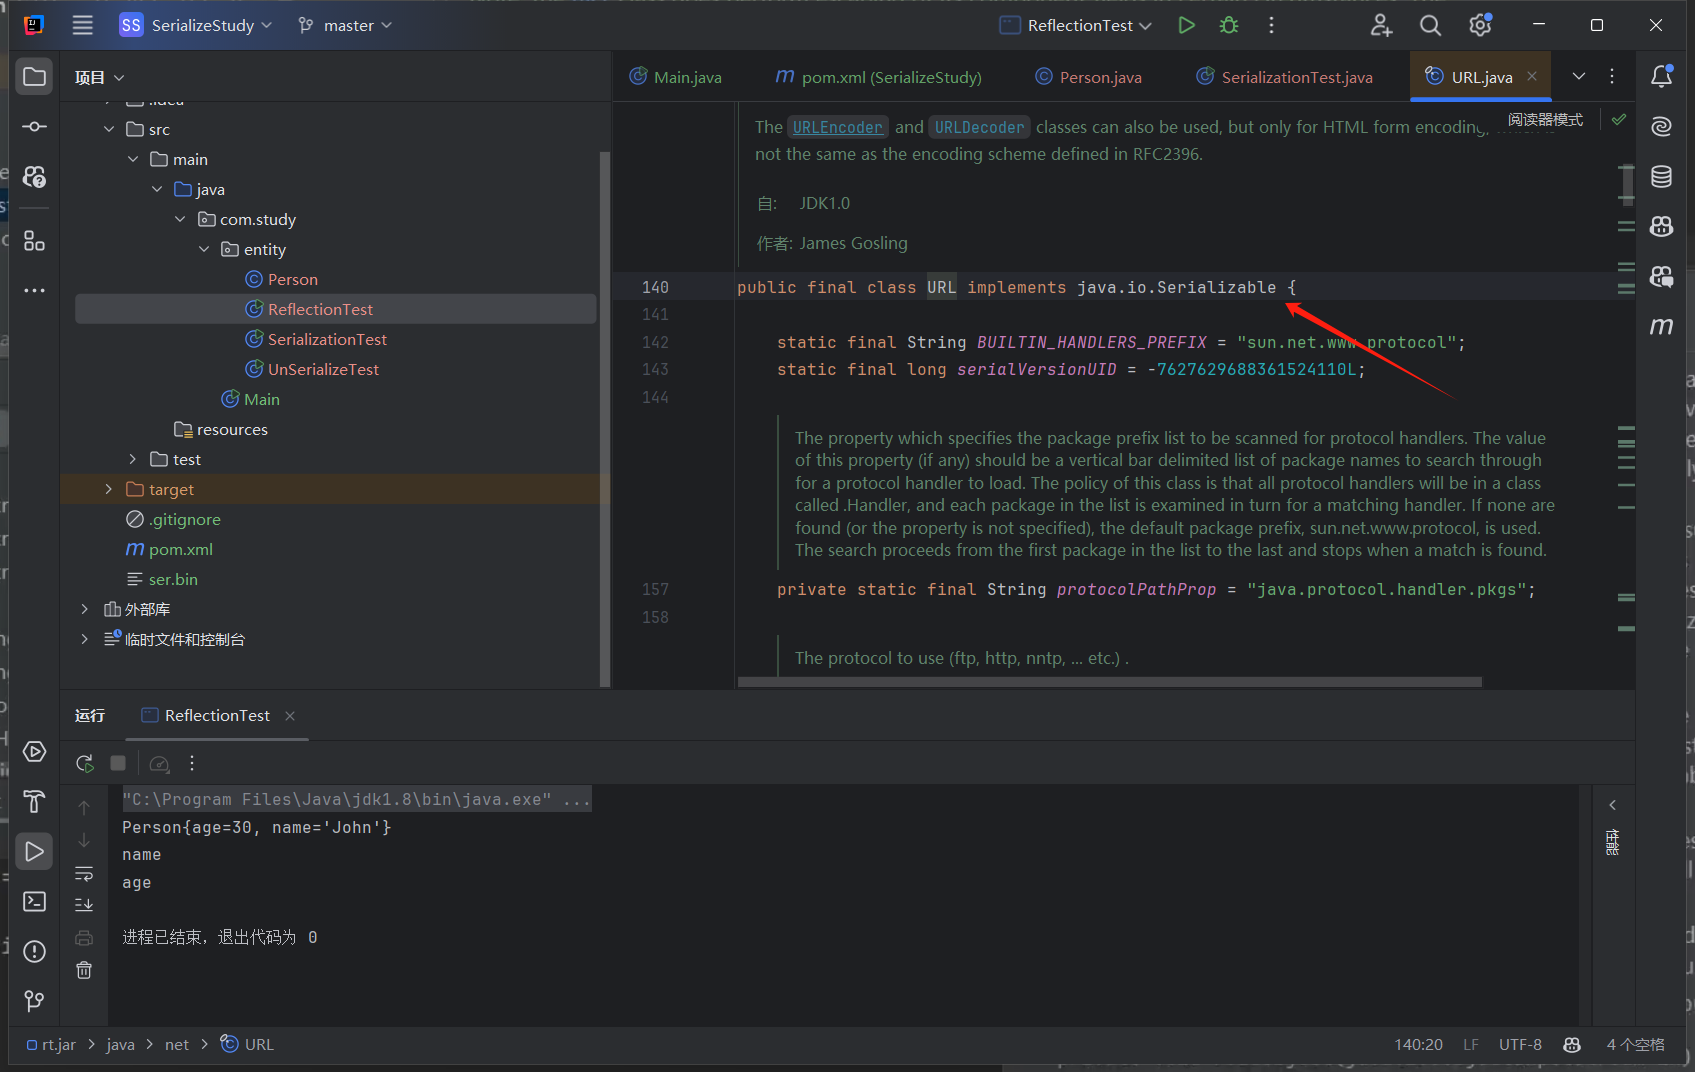
Task: Open the Project view mode dropdown
Action: click(99, 77)
